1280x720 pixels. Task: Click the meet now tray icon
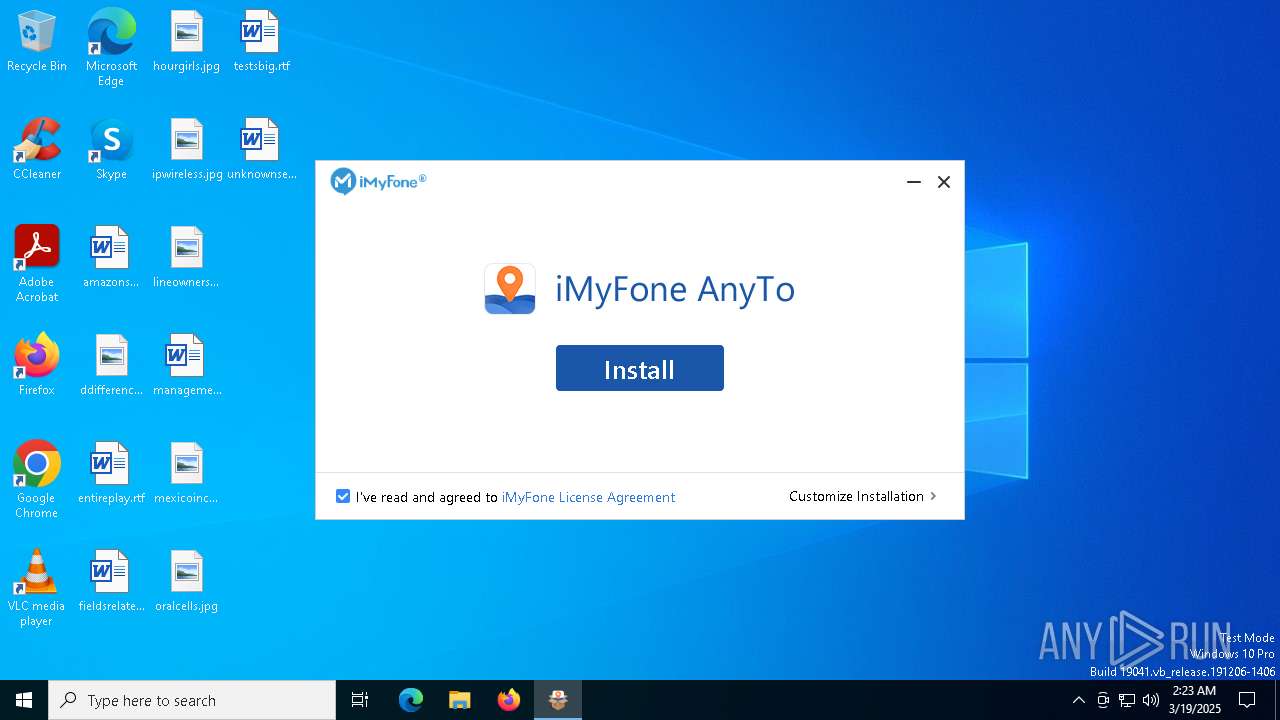tap(1103, 700)
